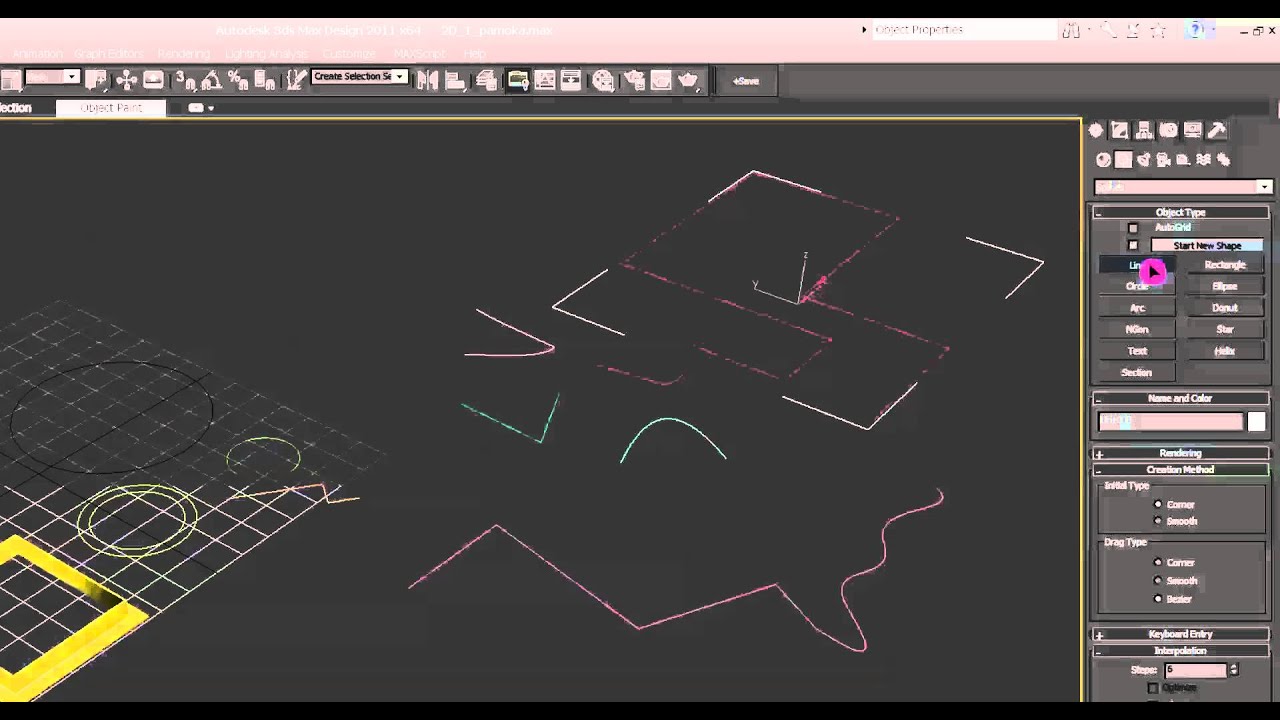Open the Create command panel tab
1280x720 pixels.
click(x=1096, y=130)
